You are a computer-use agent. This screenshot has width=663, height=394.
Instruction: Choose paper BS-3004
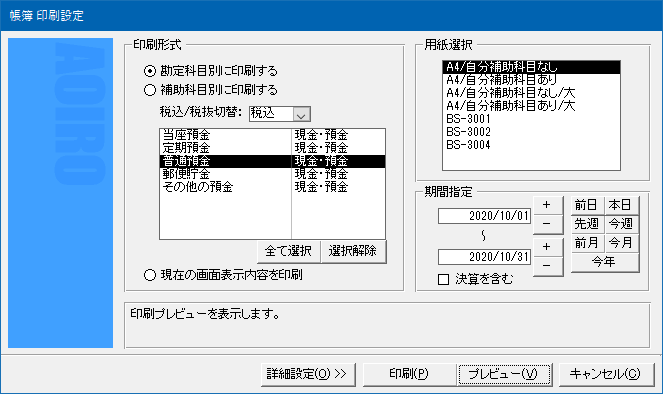point(531,145)
